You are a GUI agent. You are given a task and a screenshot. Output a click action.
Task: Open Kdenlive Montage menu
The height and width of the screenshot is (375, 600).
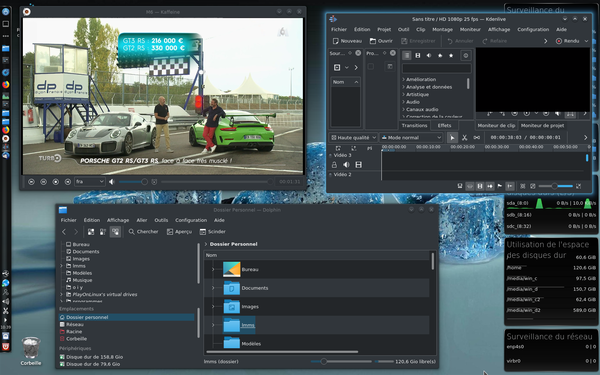tap(442, 29)
